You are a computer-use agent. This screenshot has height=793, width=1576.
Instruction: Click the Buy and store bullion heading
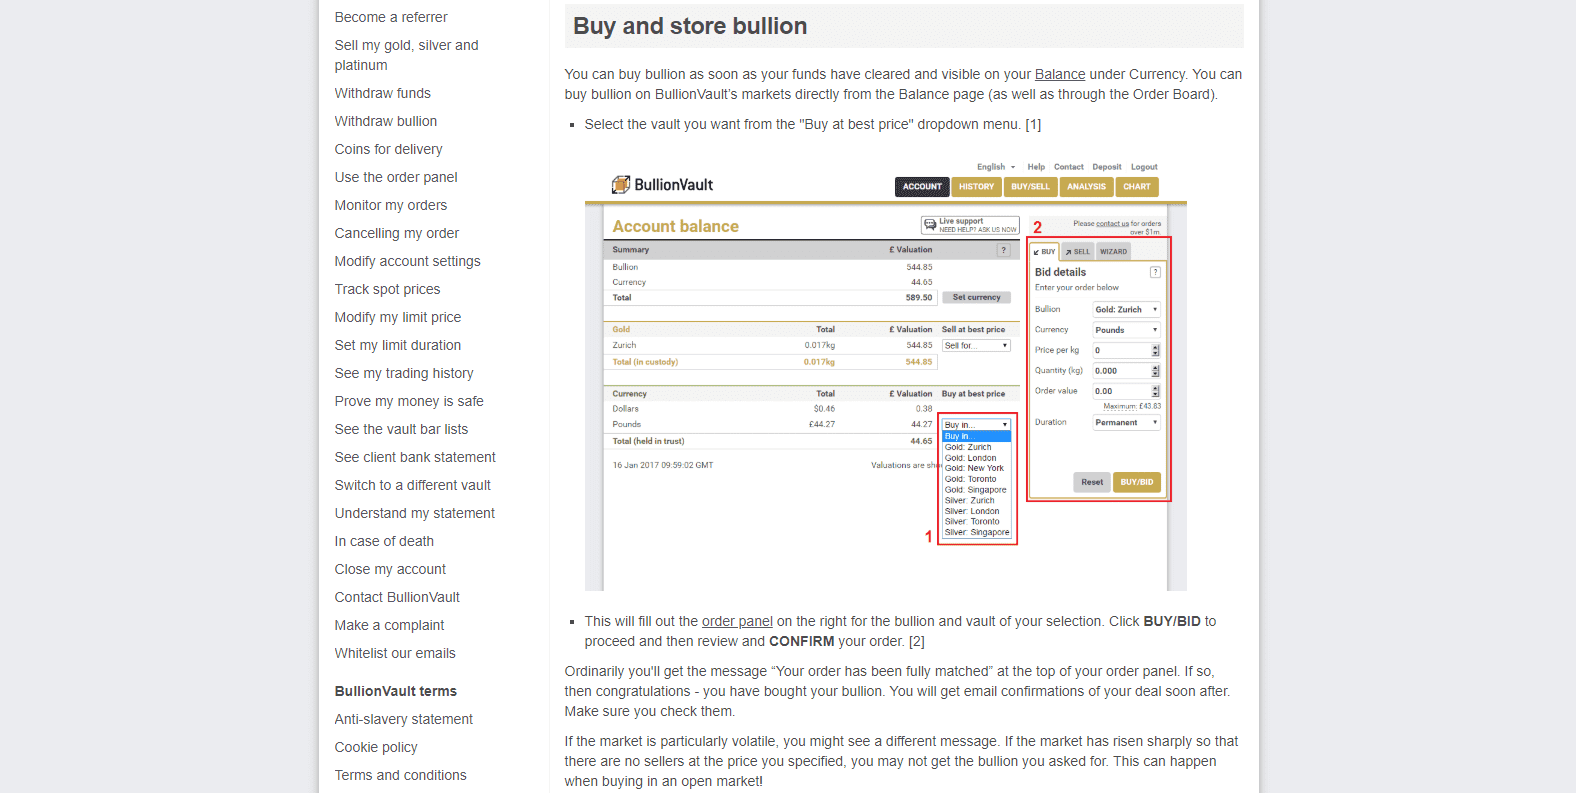(x=690, y=26)
